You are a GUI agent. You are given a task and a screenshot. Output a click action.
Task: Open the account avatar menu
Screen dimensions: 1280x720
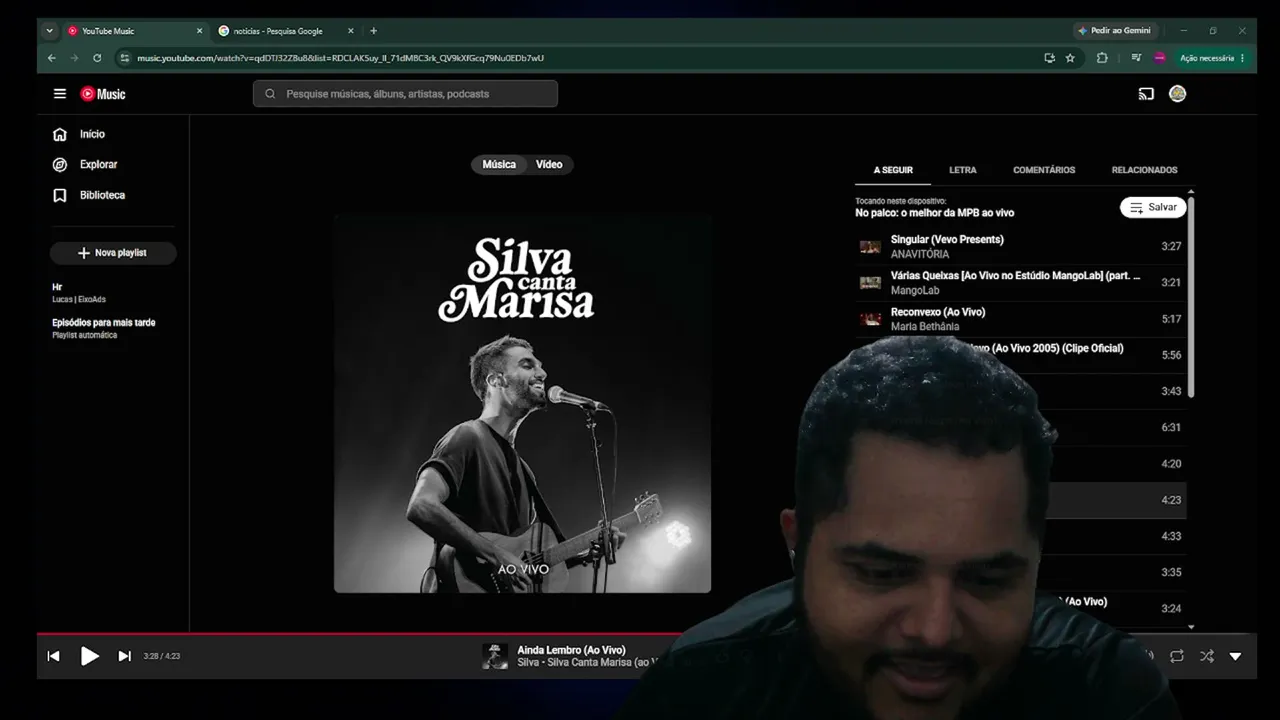(x=1178, y=94)
